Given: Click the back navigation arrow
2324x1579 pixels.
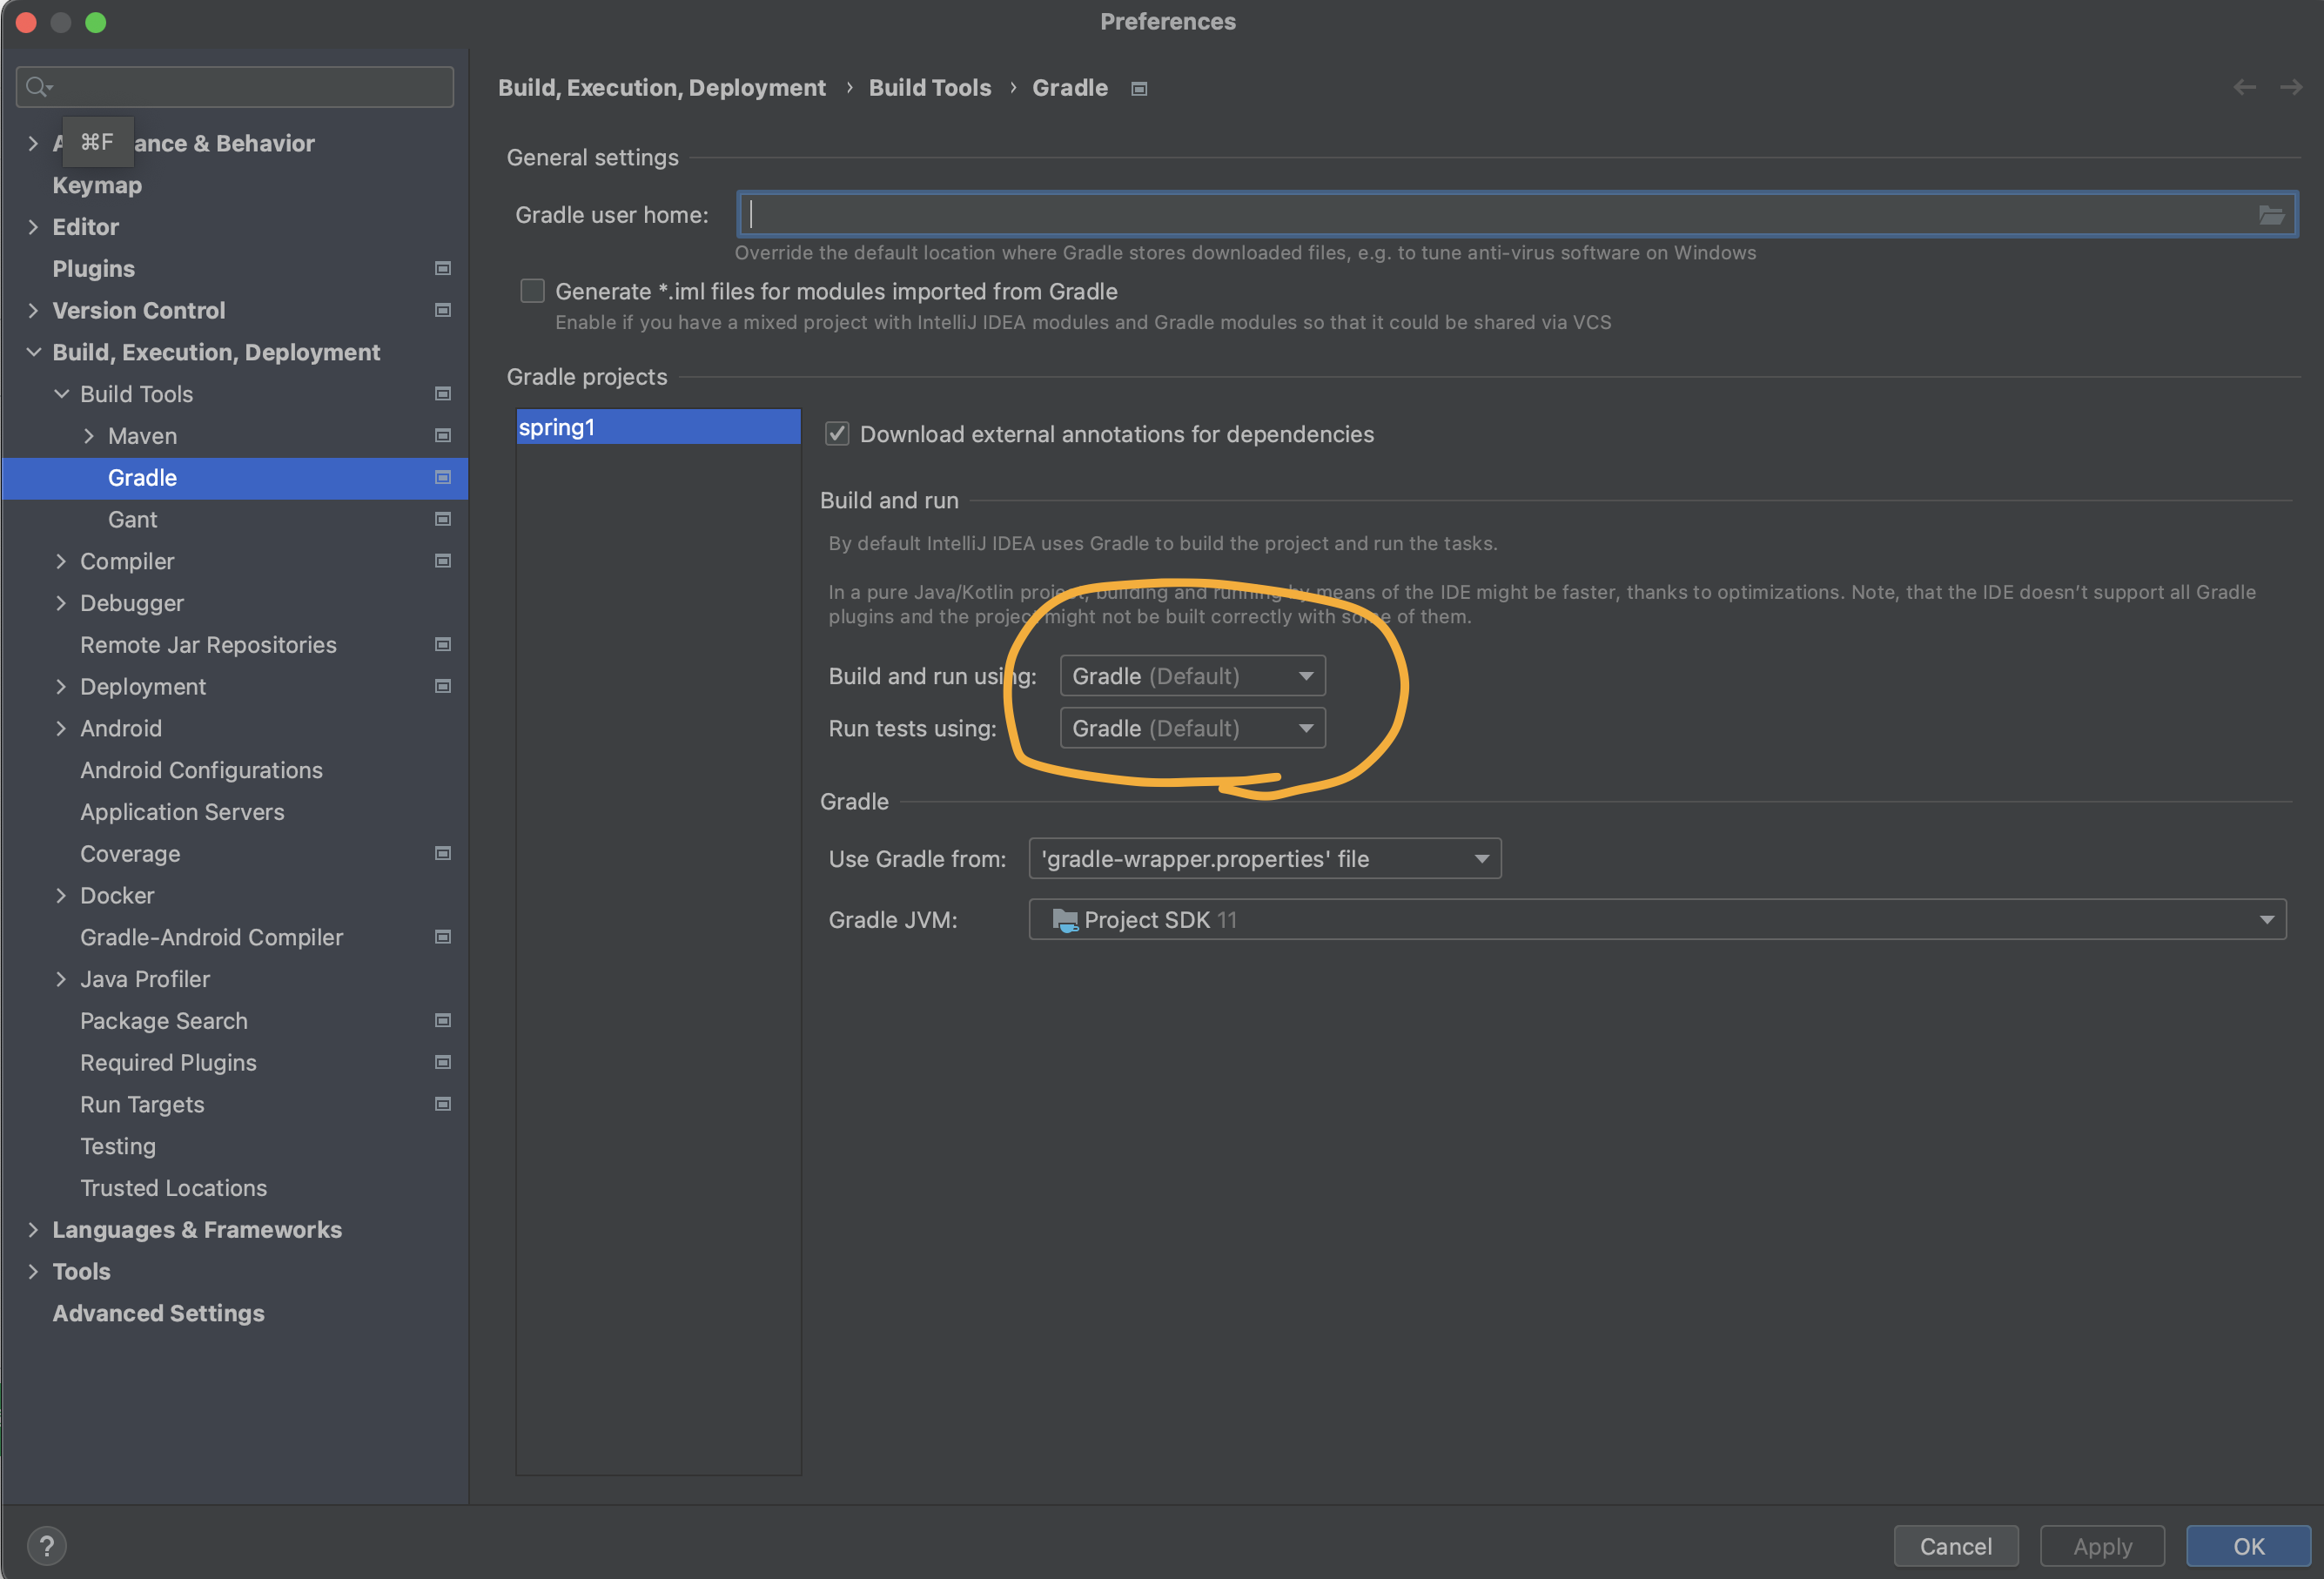Looking at the screenshot, I should [2244, 87].
